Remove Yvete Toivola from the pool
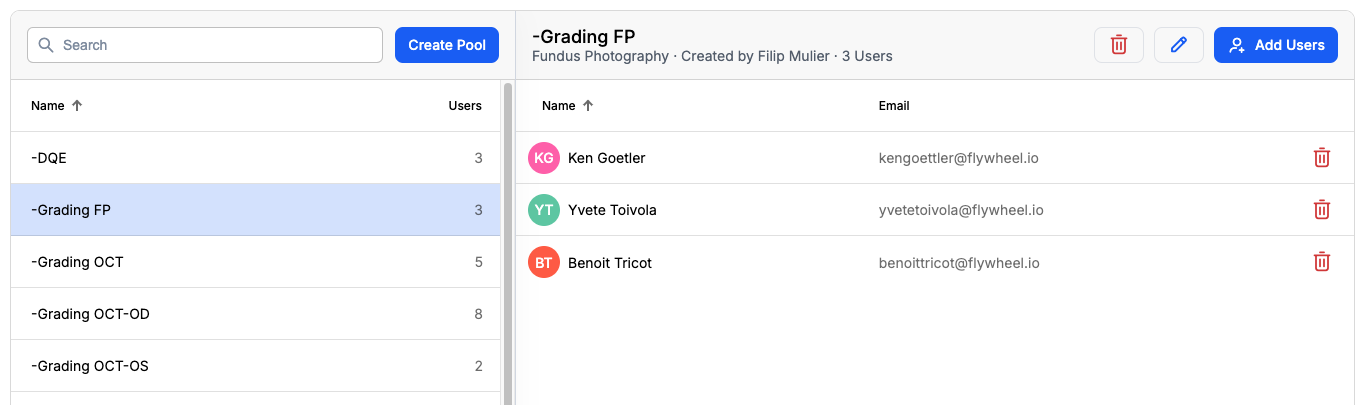This screenshot has width=1364, height=405. [x=1321, y=210]
